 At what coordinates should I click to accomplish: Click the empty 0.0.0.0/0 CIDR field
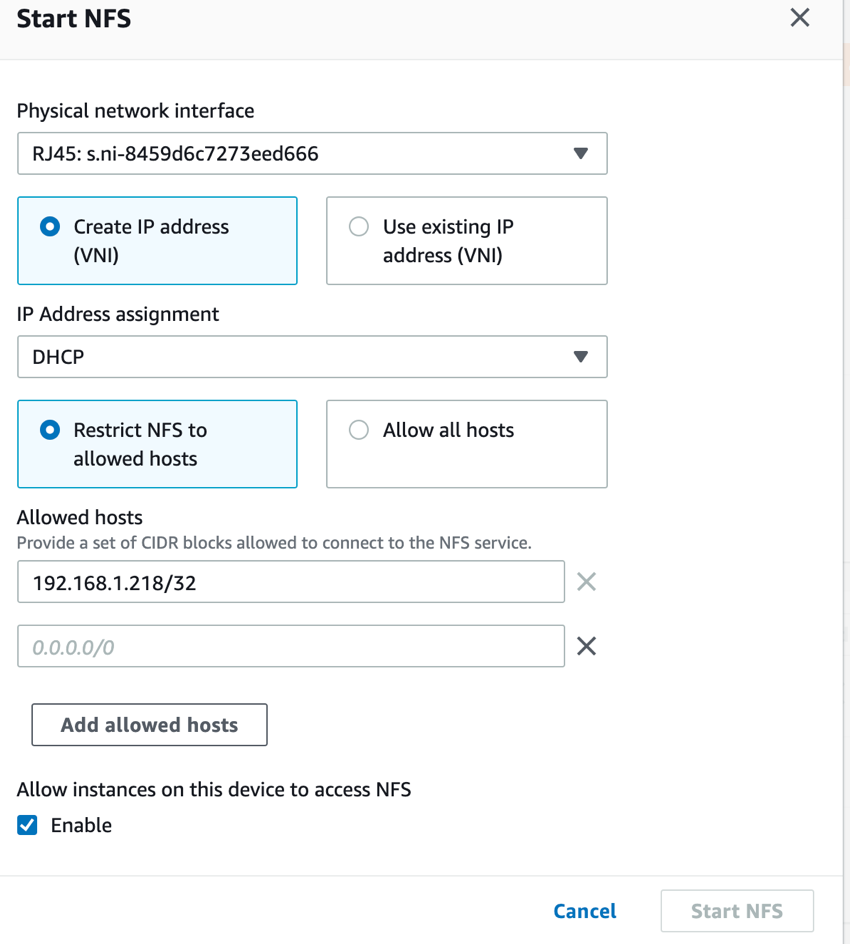[291, 646]
